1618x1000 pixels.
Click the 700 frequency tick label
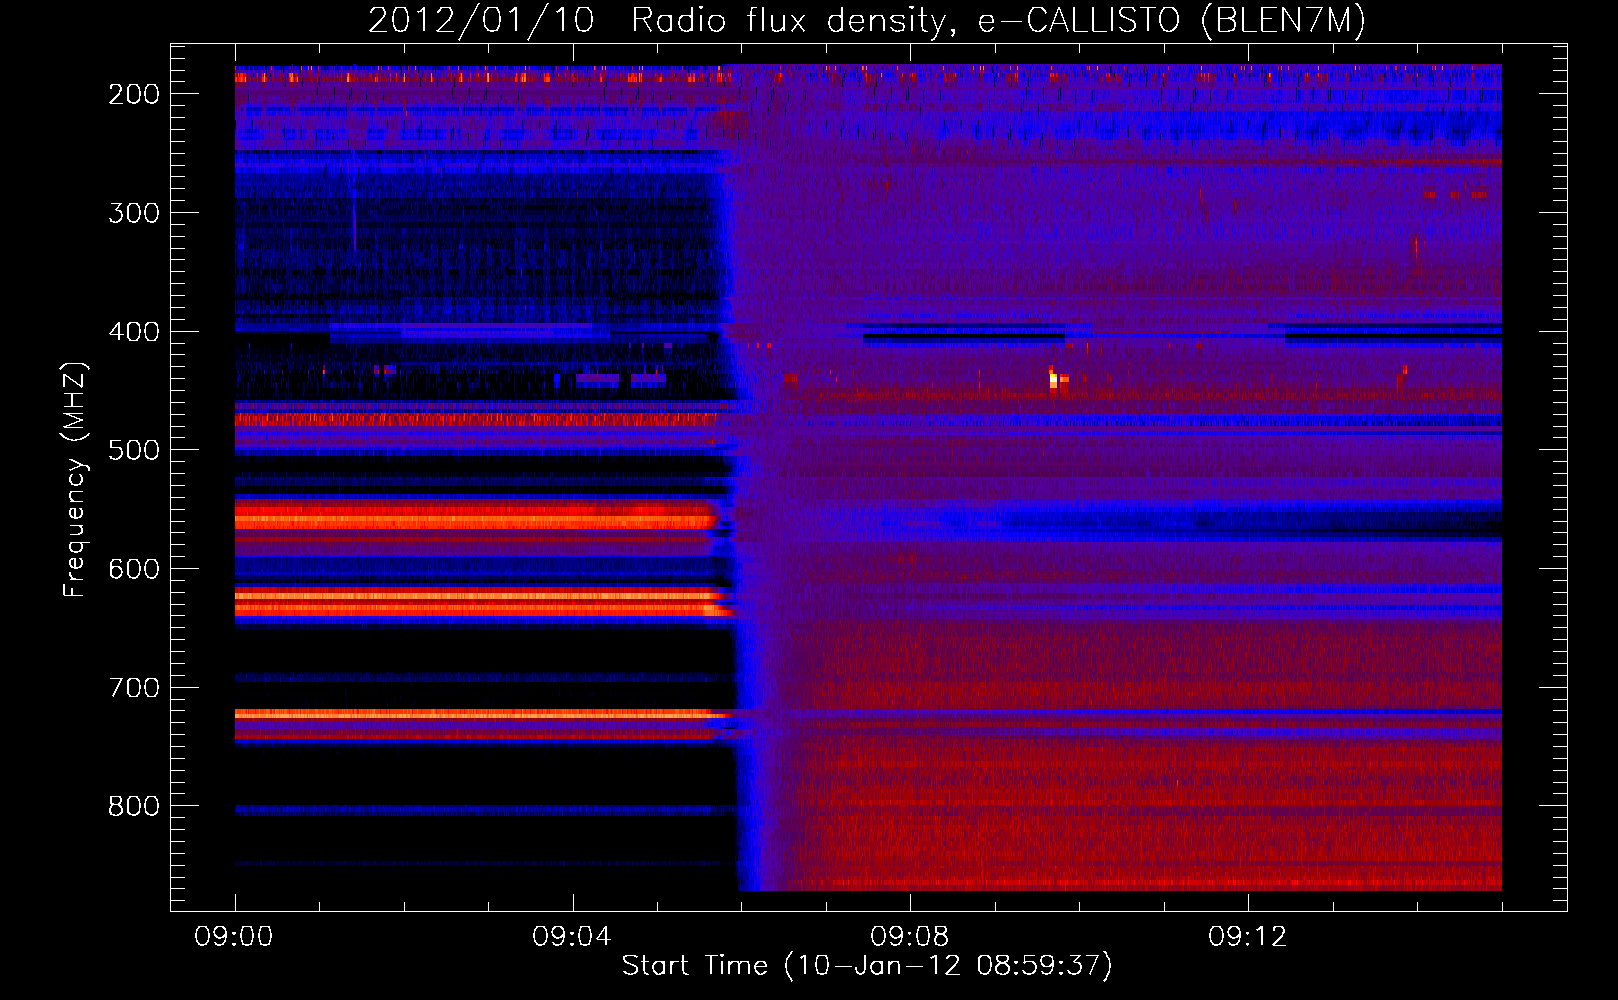pos(134,688)
